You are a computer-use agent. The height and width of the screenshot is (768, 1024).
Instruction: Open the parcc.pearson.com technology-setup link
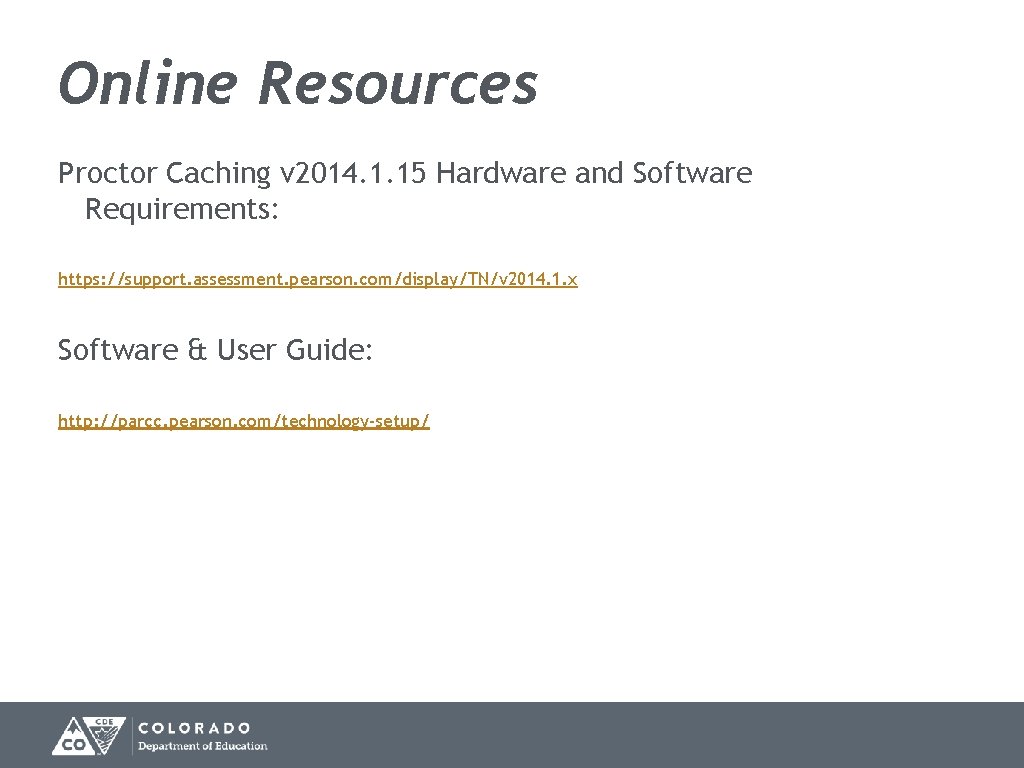244,421
